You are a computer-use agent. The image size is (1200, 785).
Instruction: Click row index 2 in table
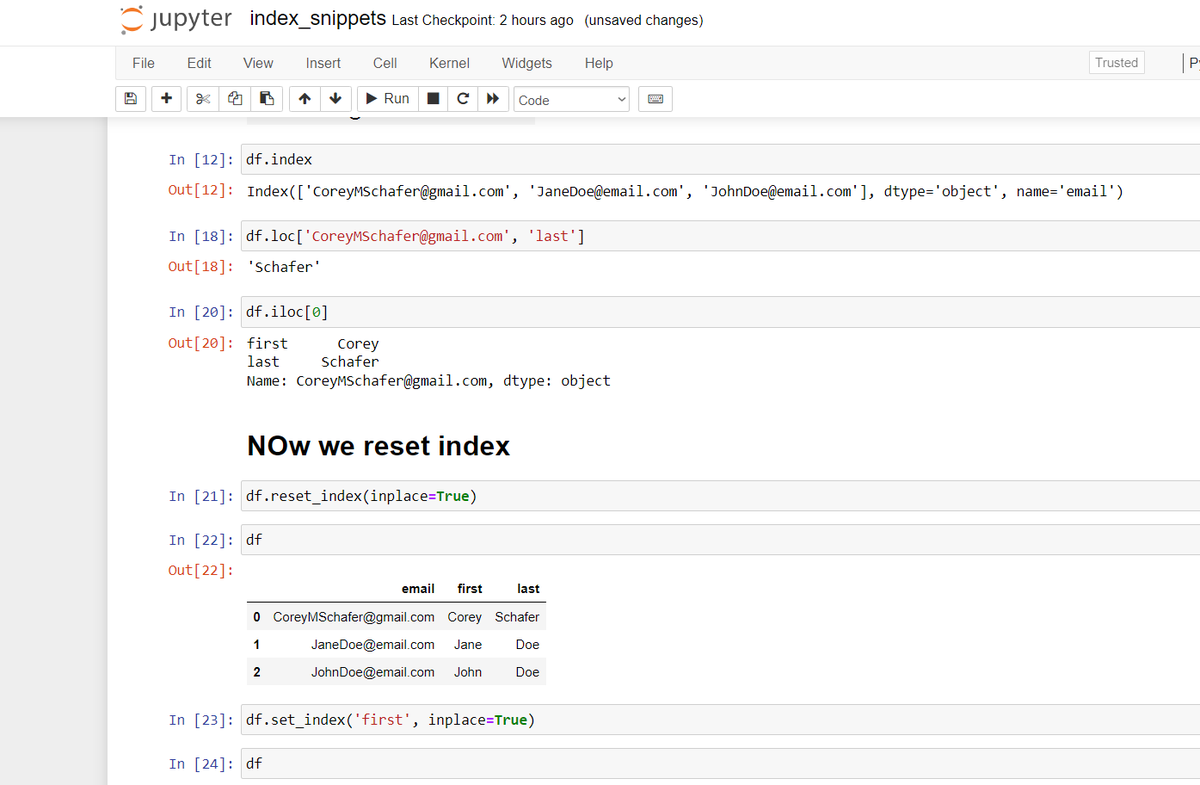[x=257, y=673]
